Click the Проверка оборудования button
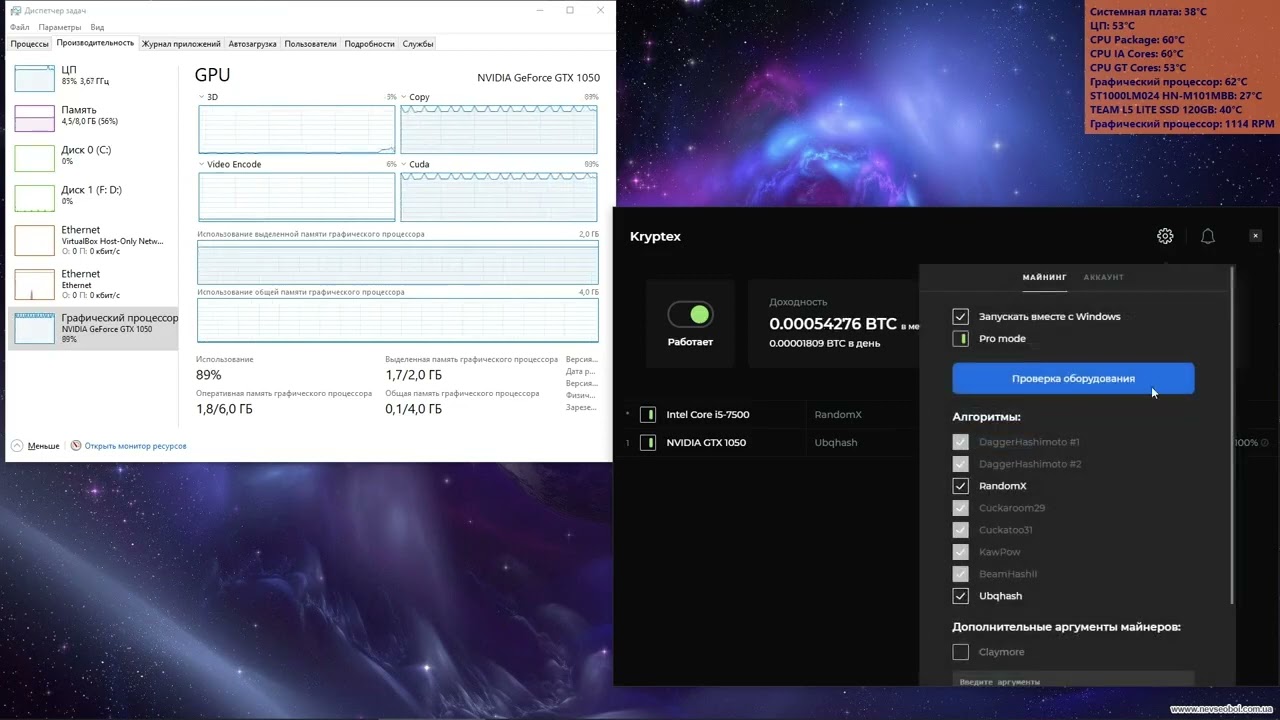This screenshot has height=720, width=1280. [x=1073, y=378]
